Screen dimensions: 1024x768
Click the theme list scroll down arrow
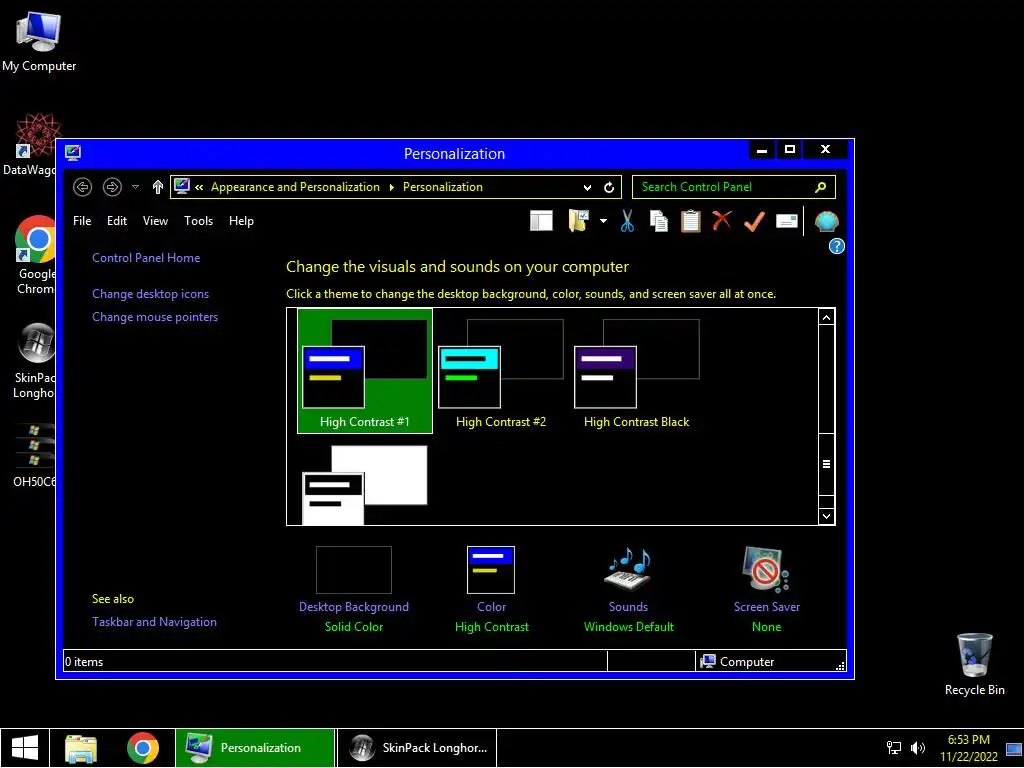point(826,517)
